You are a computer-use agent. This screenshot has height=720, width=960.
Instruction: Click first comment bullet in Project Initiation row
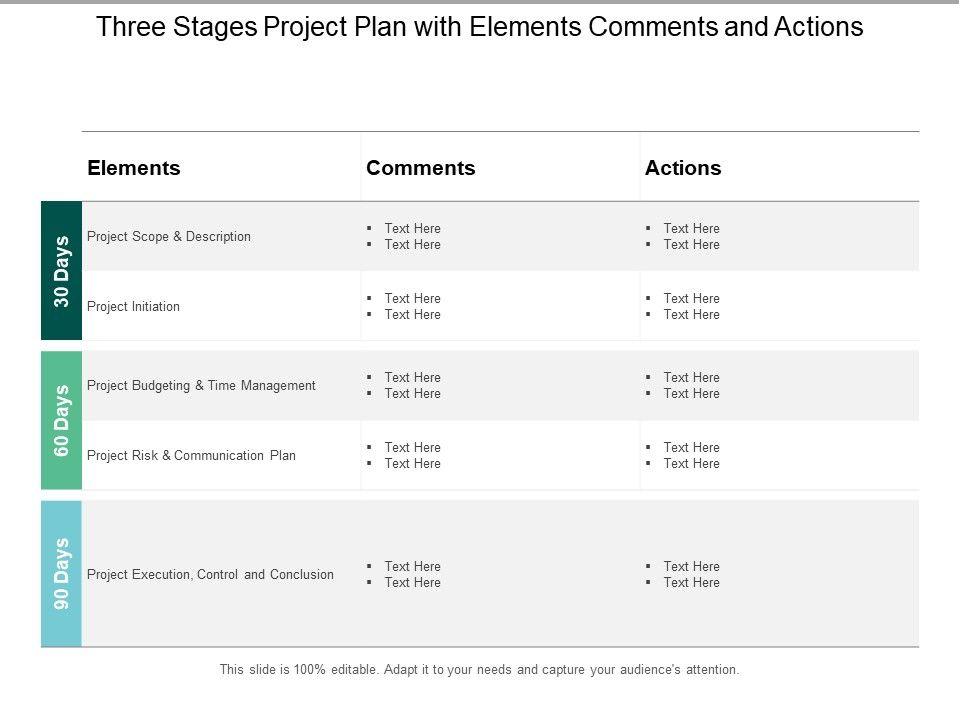412,299
